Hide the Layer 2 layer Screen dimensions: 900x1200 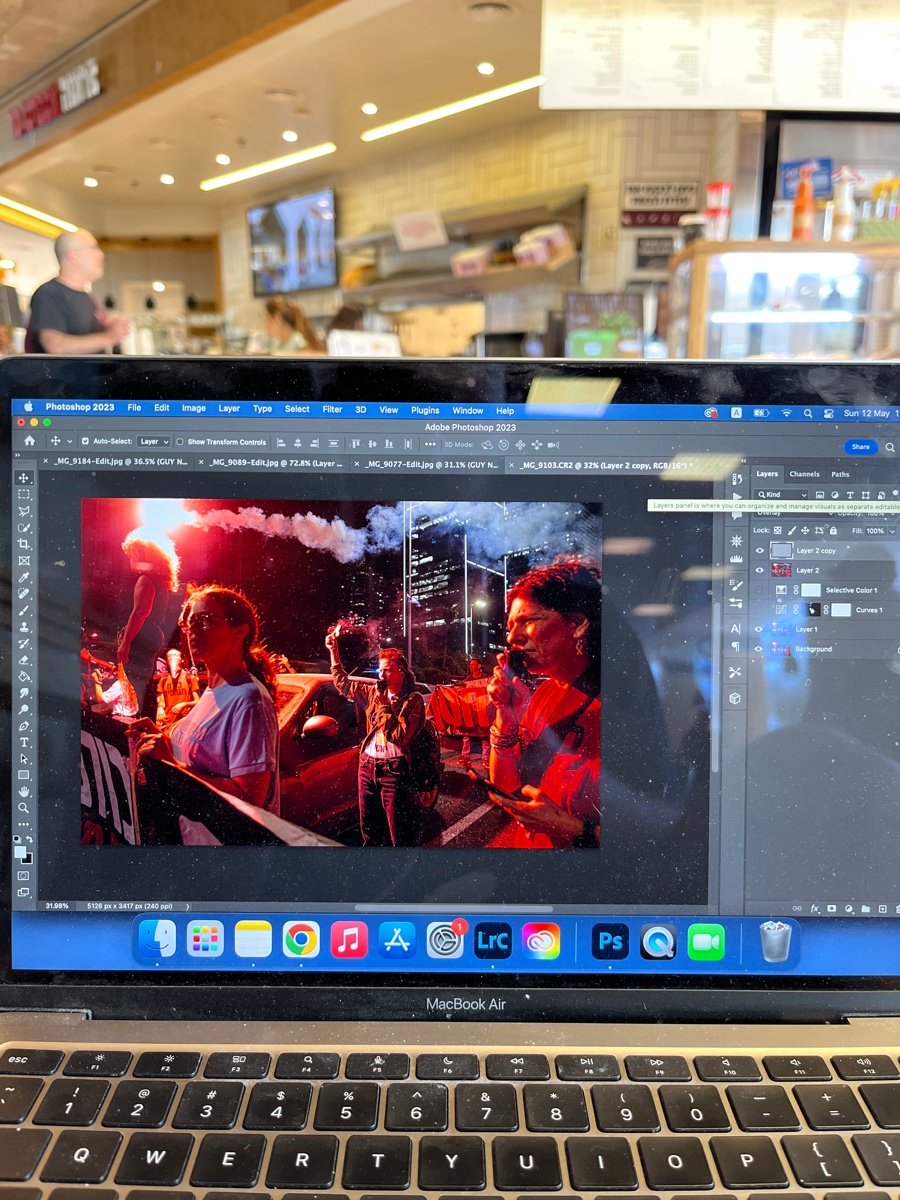point(759,570)
